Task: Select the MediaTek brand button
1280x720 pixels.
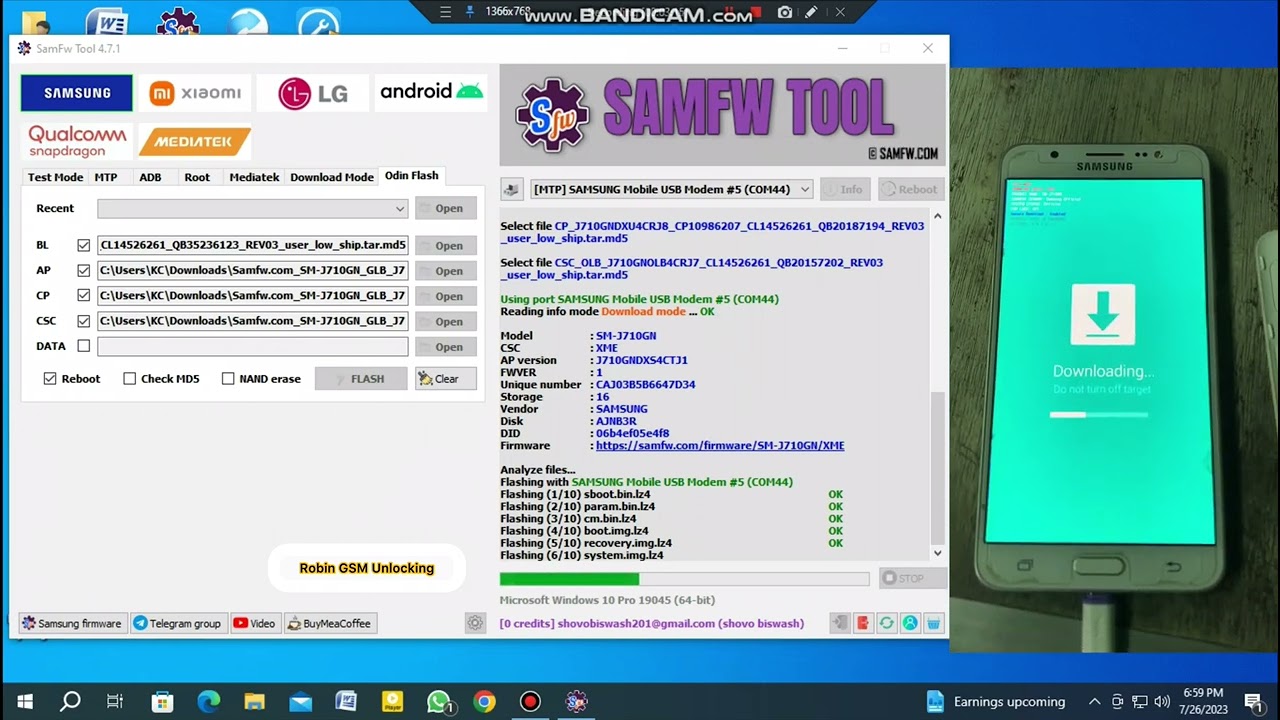Action: [x=194, y=141]
